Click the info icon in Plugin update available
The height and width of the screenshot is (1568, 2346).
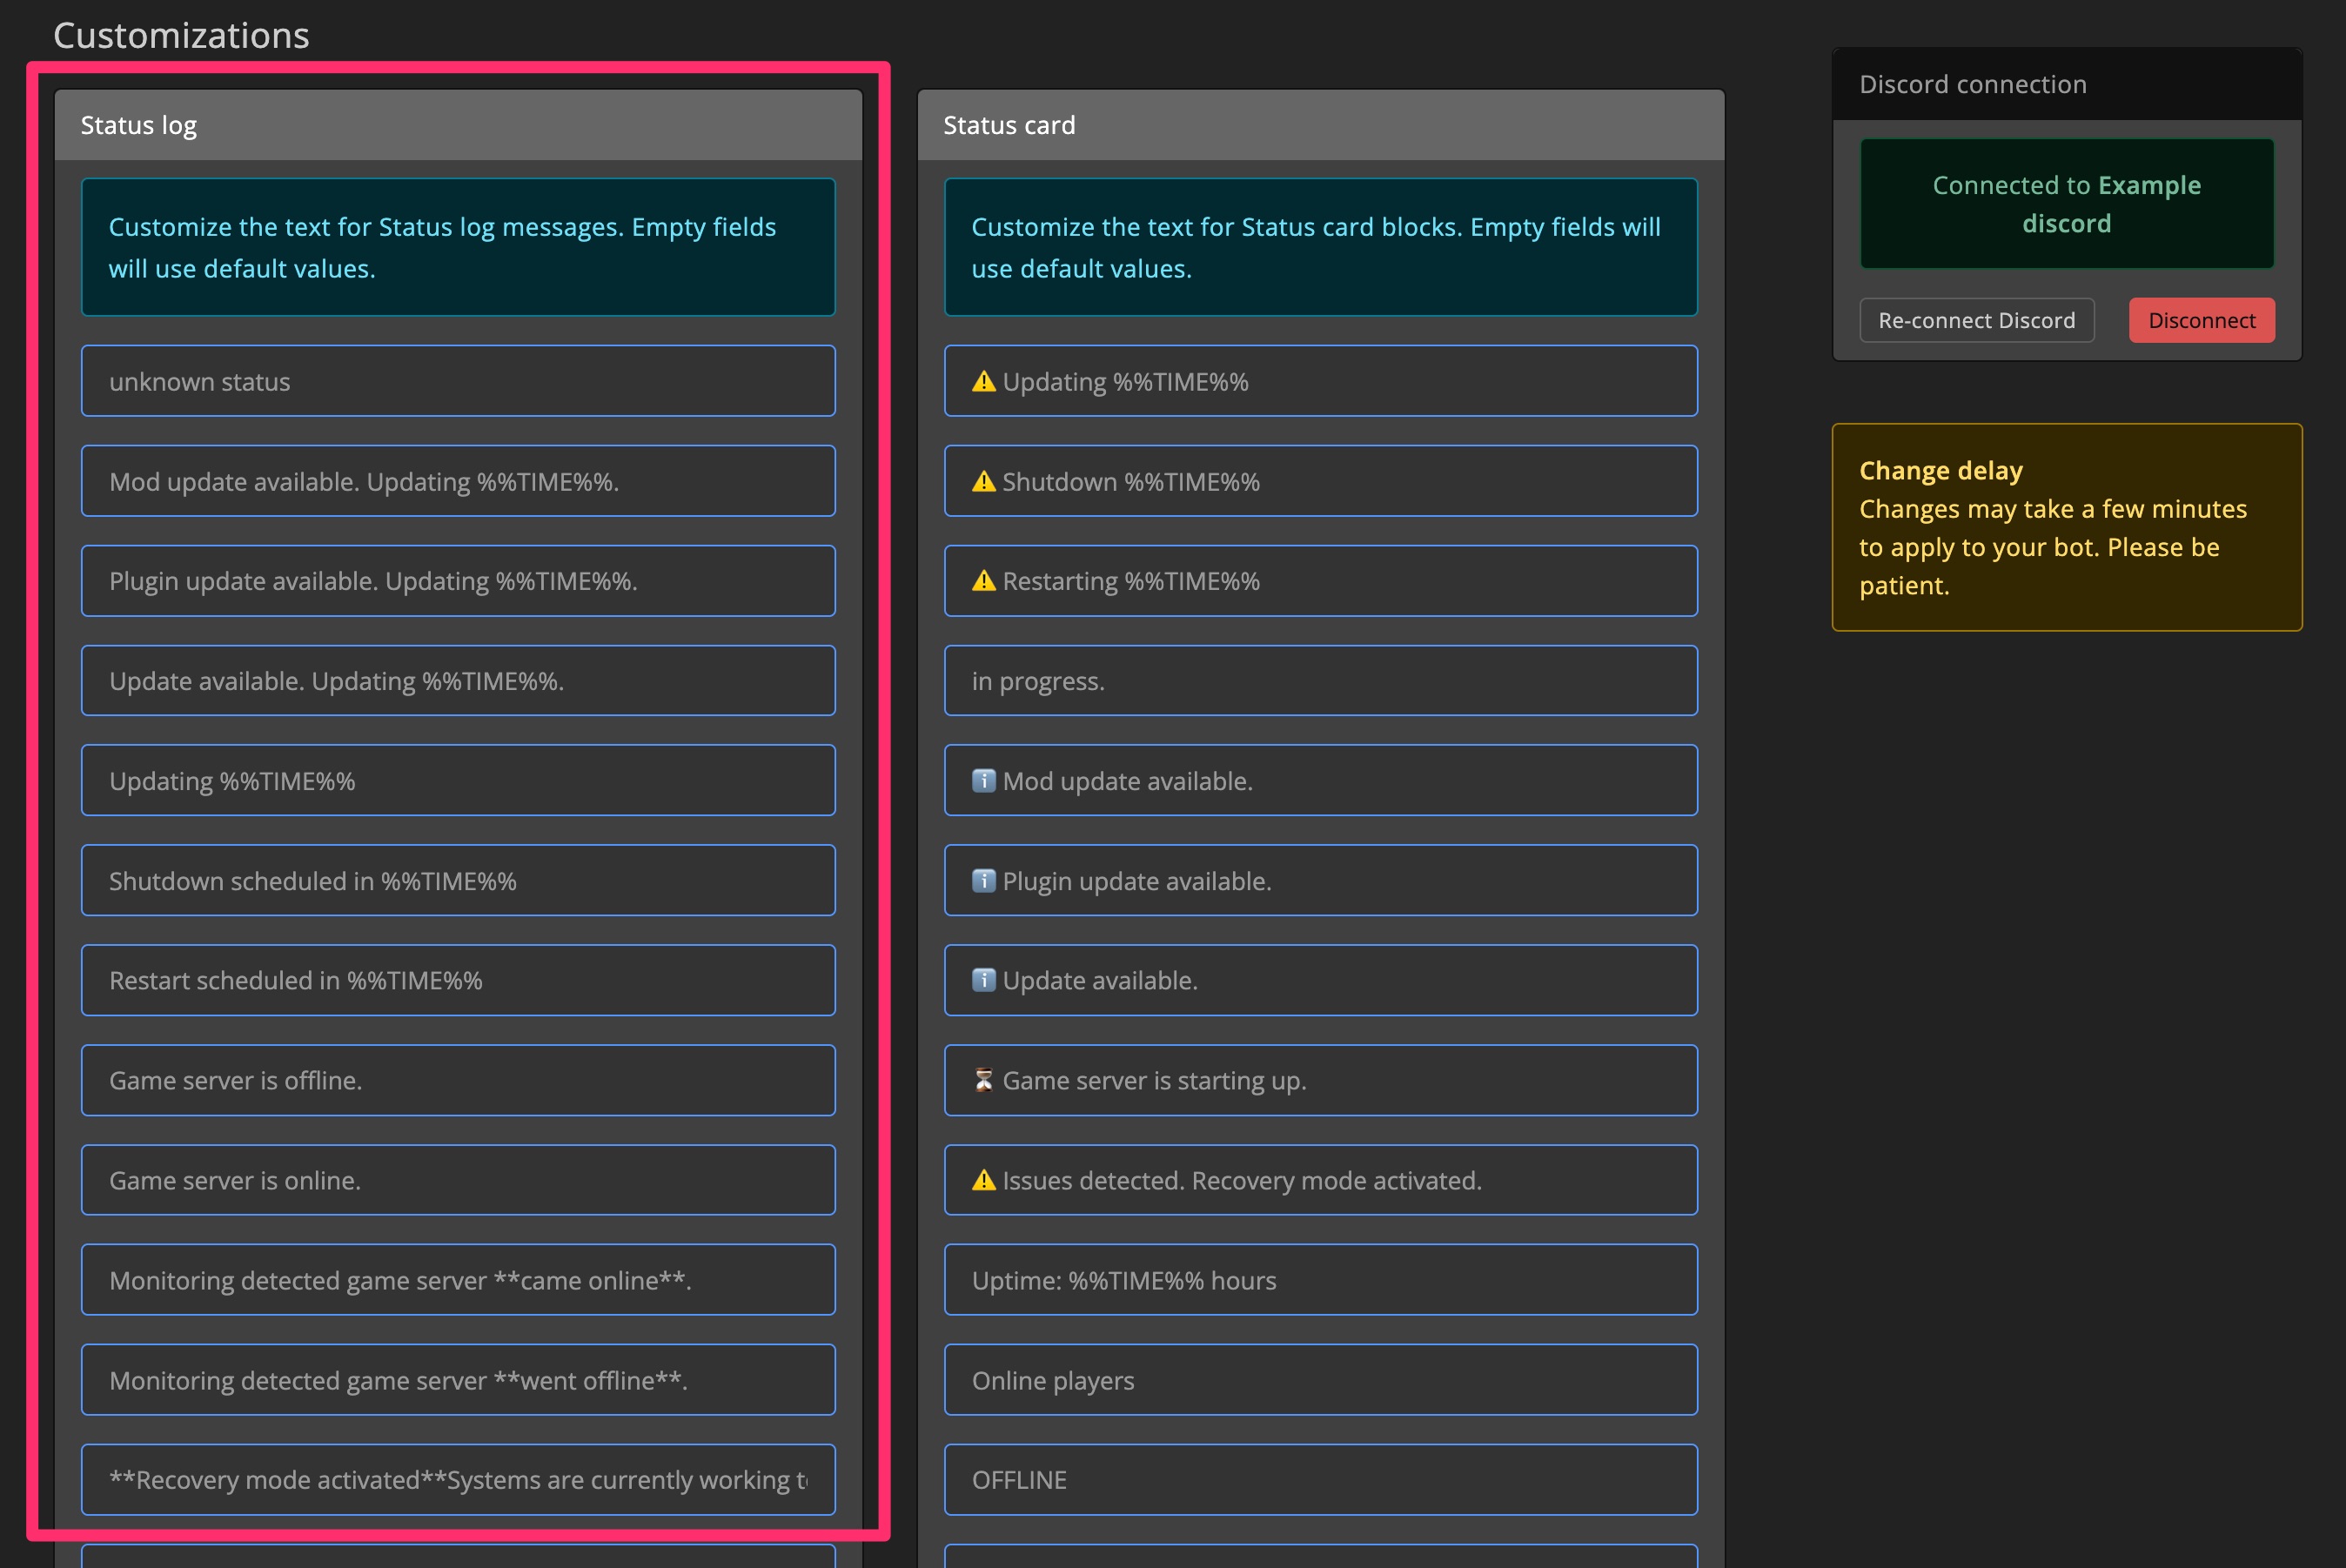[985, 881]
